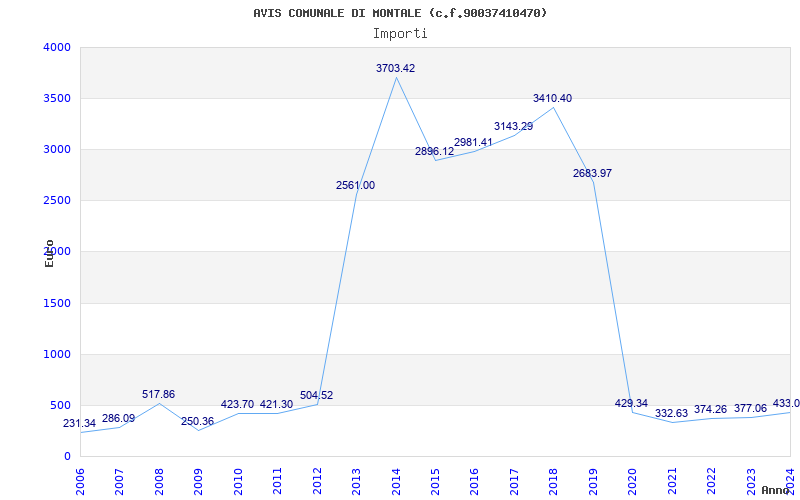The width and height of the screenshot is (800, 500).
Task: Click the 1500 y-axis tick label
Action: pos(57,304)
